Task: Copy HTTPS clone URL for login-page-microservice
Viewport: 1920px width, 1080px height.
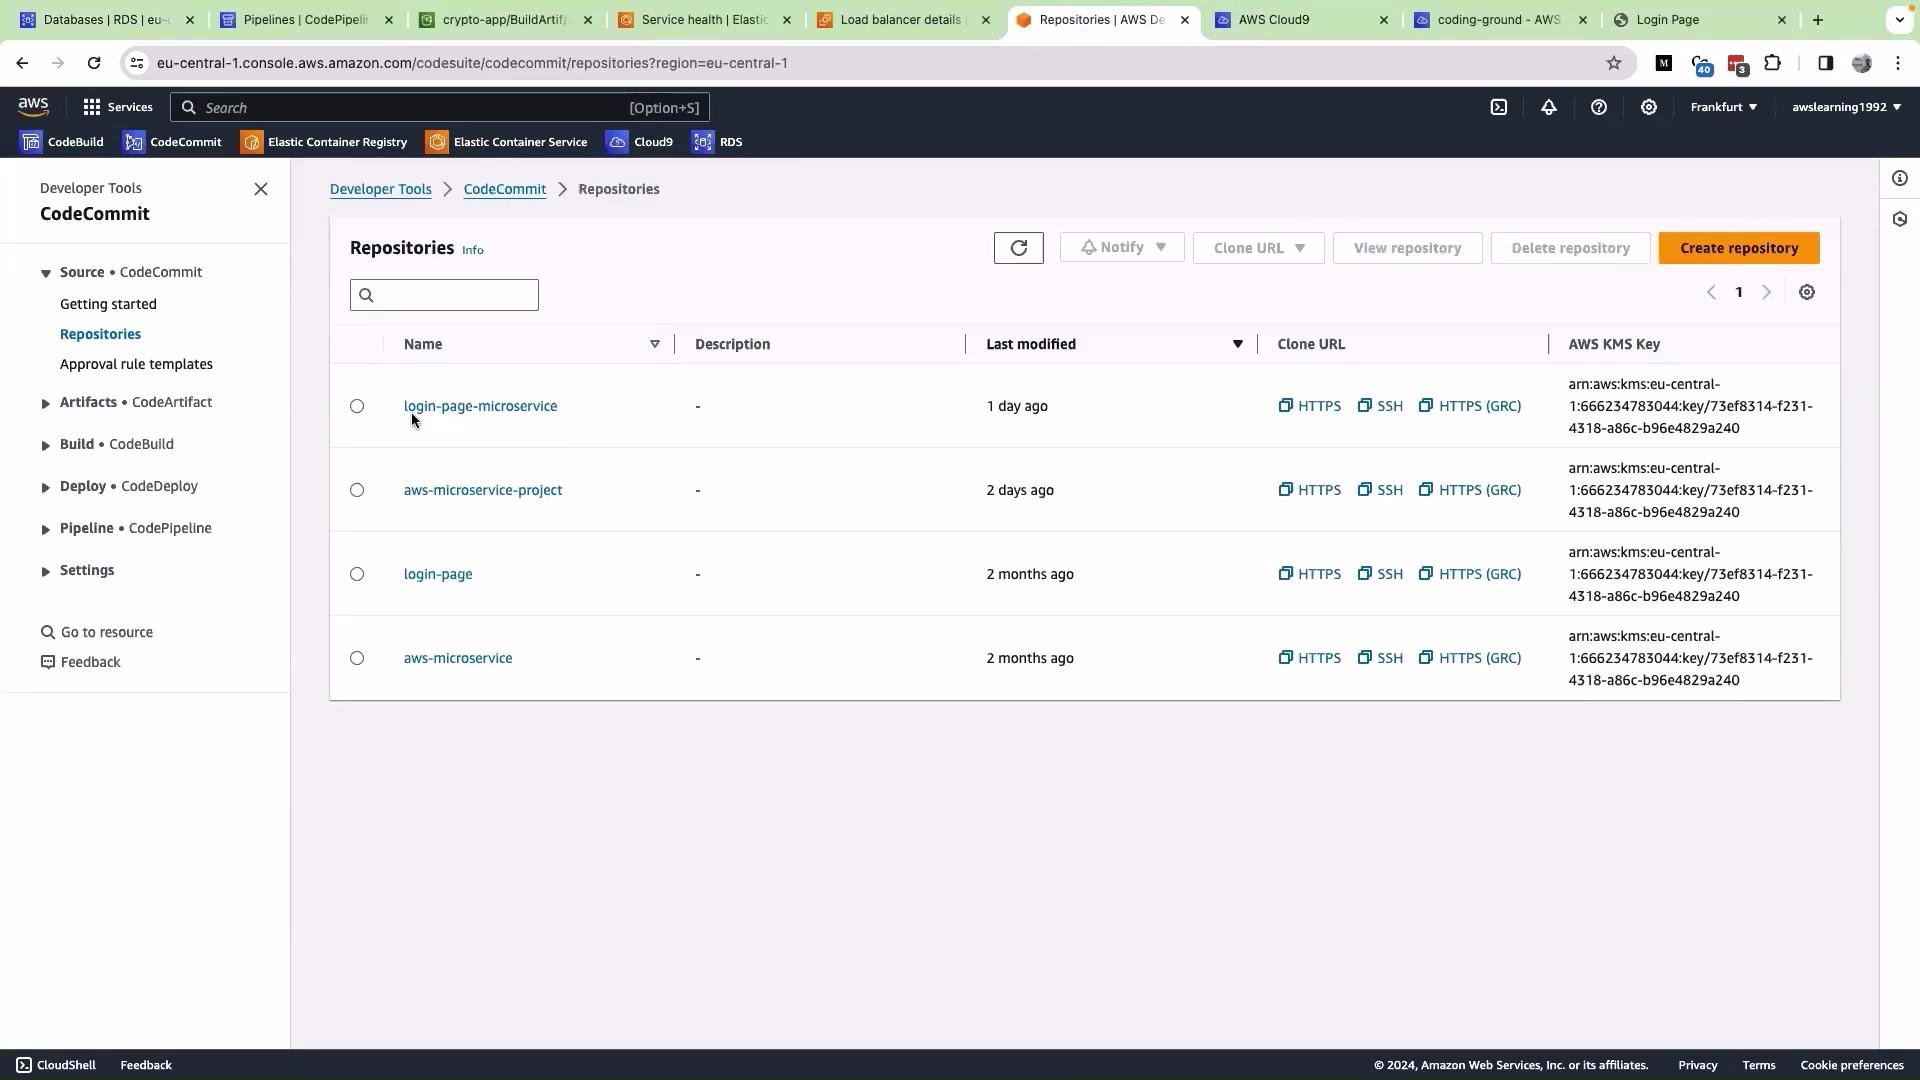Action: (x=1310, y=406)
